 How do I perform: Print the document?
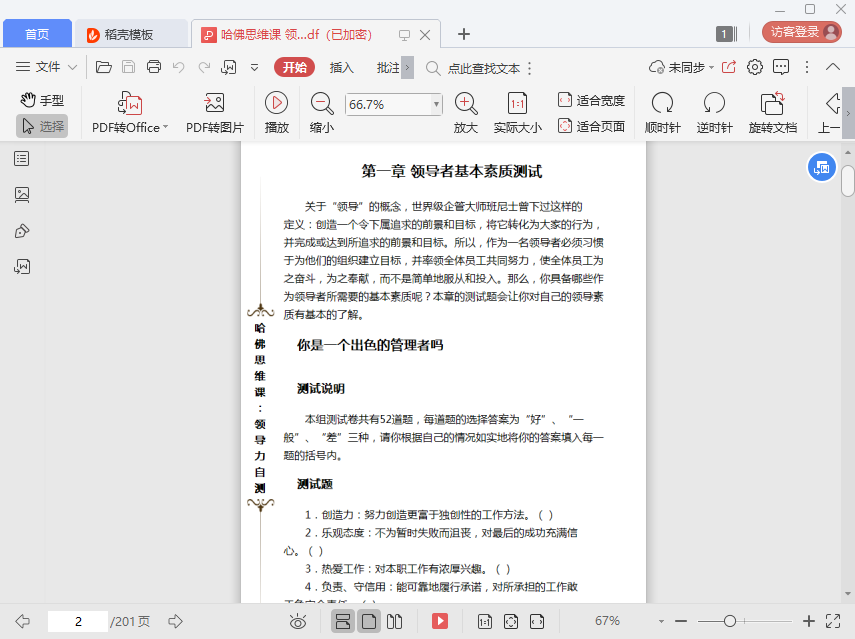154,67
